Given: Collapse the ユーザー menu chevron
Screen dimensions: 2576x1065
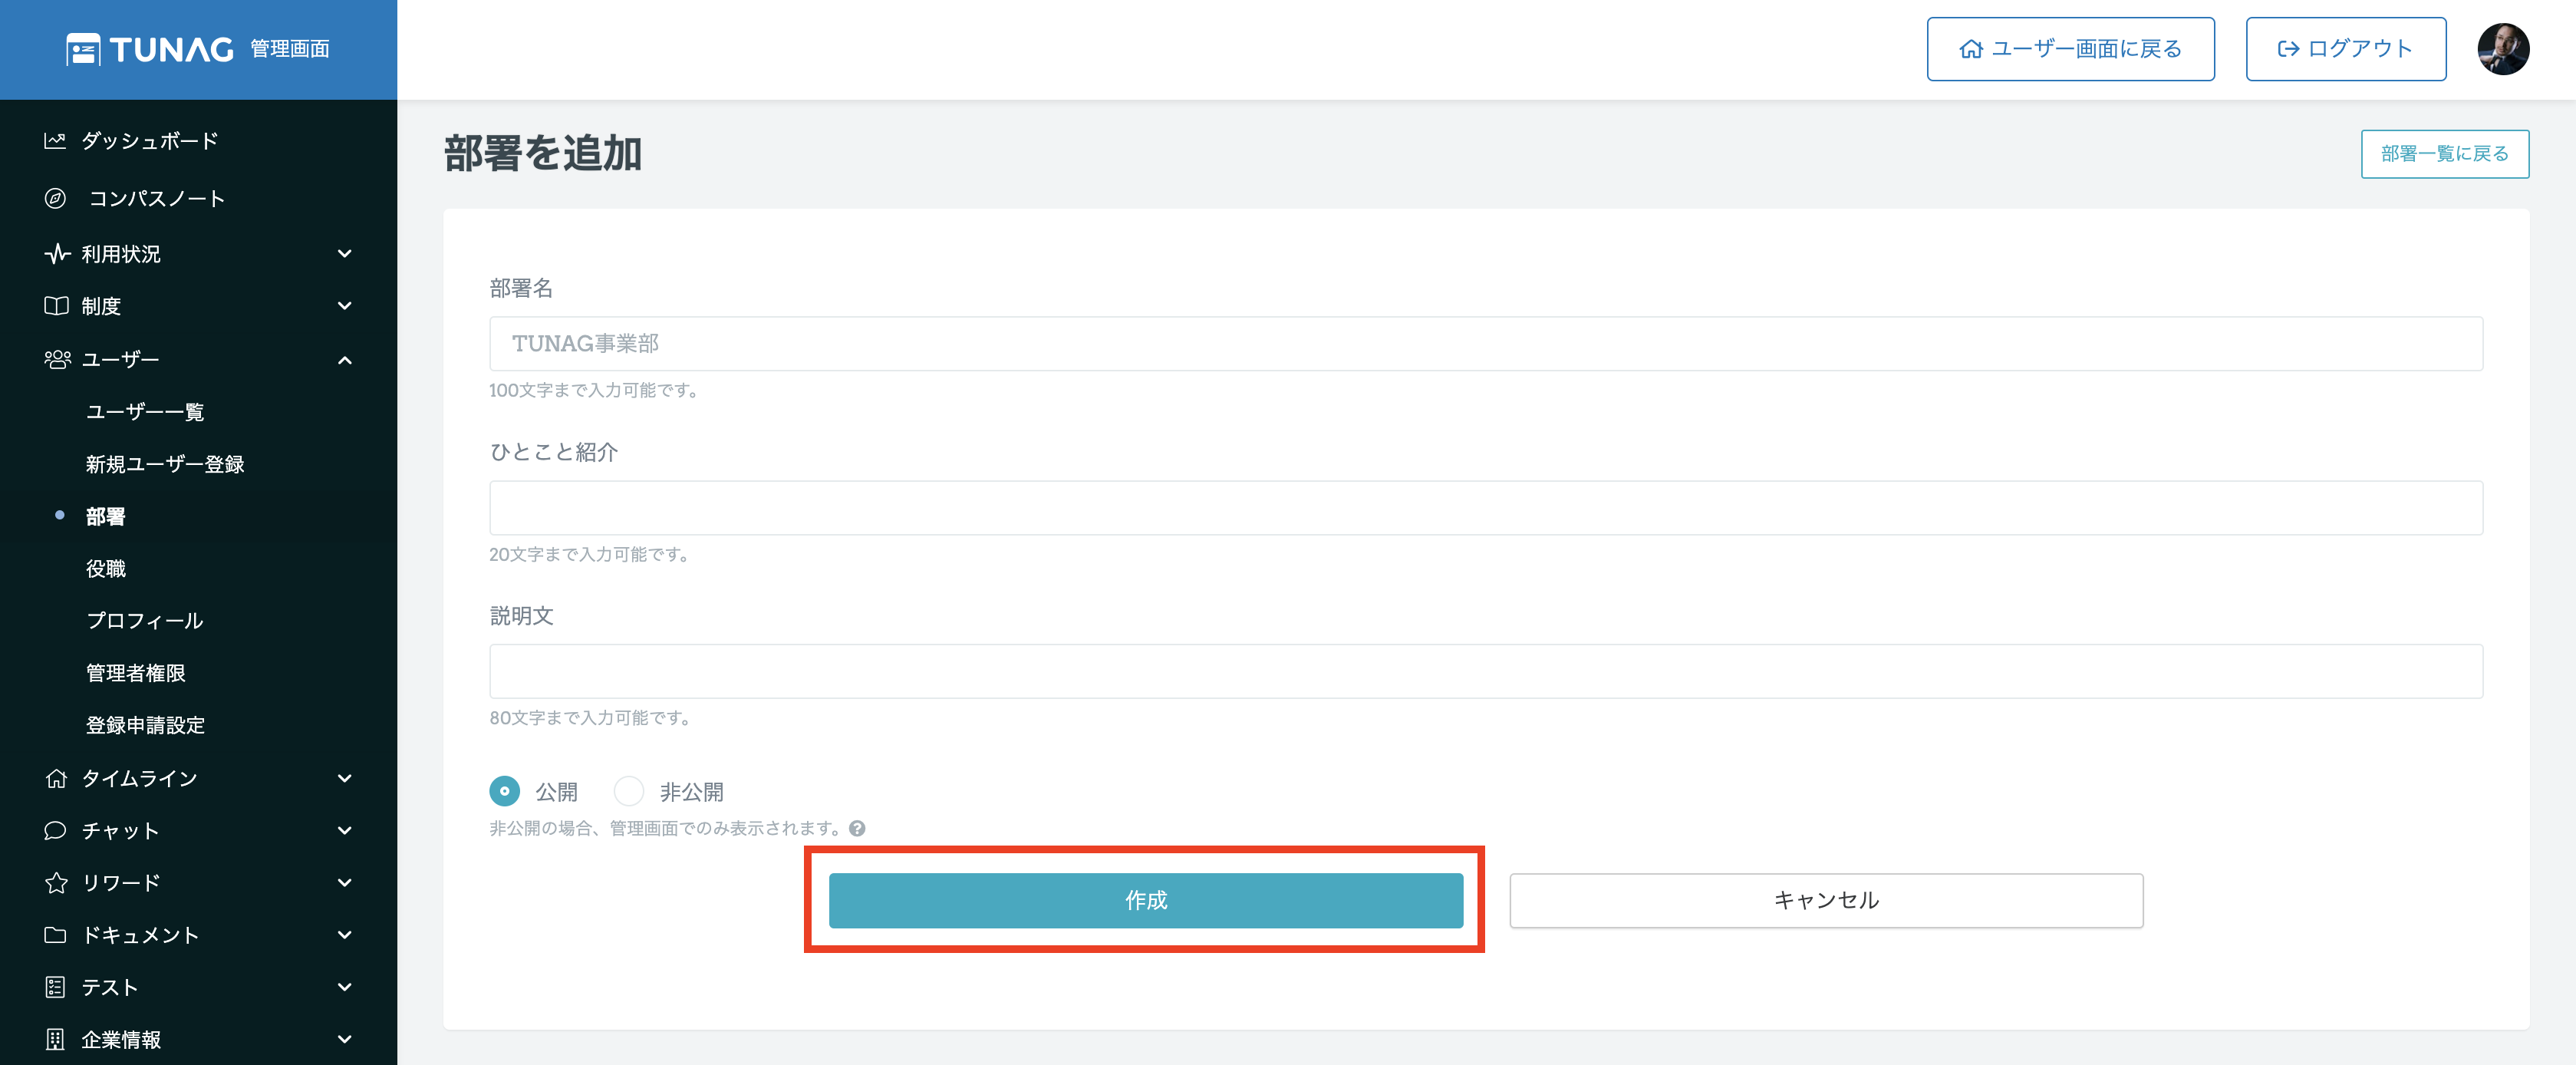Looking at the screenshot, I should pyautogui.click(x=345, y=359).
